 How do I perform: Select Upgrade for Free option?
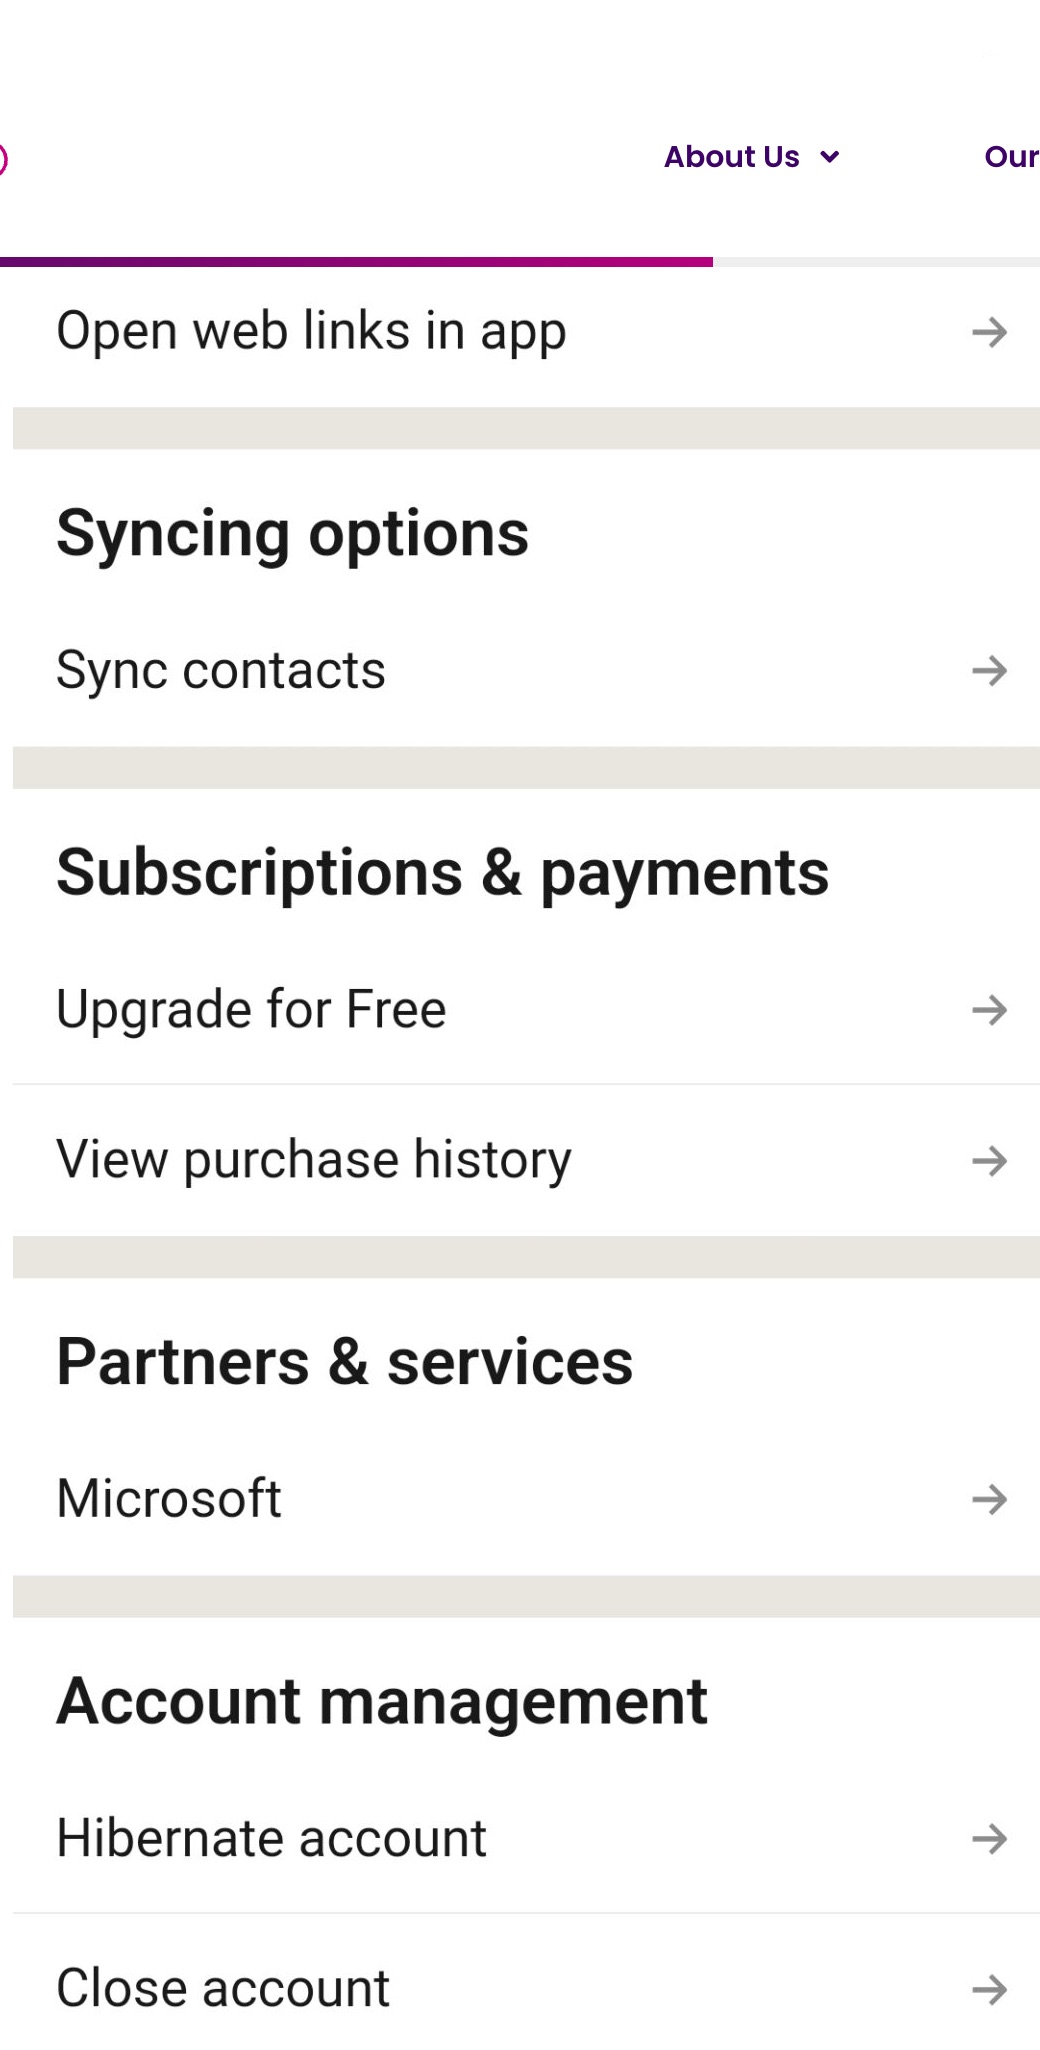(x=251, y=1009)
